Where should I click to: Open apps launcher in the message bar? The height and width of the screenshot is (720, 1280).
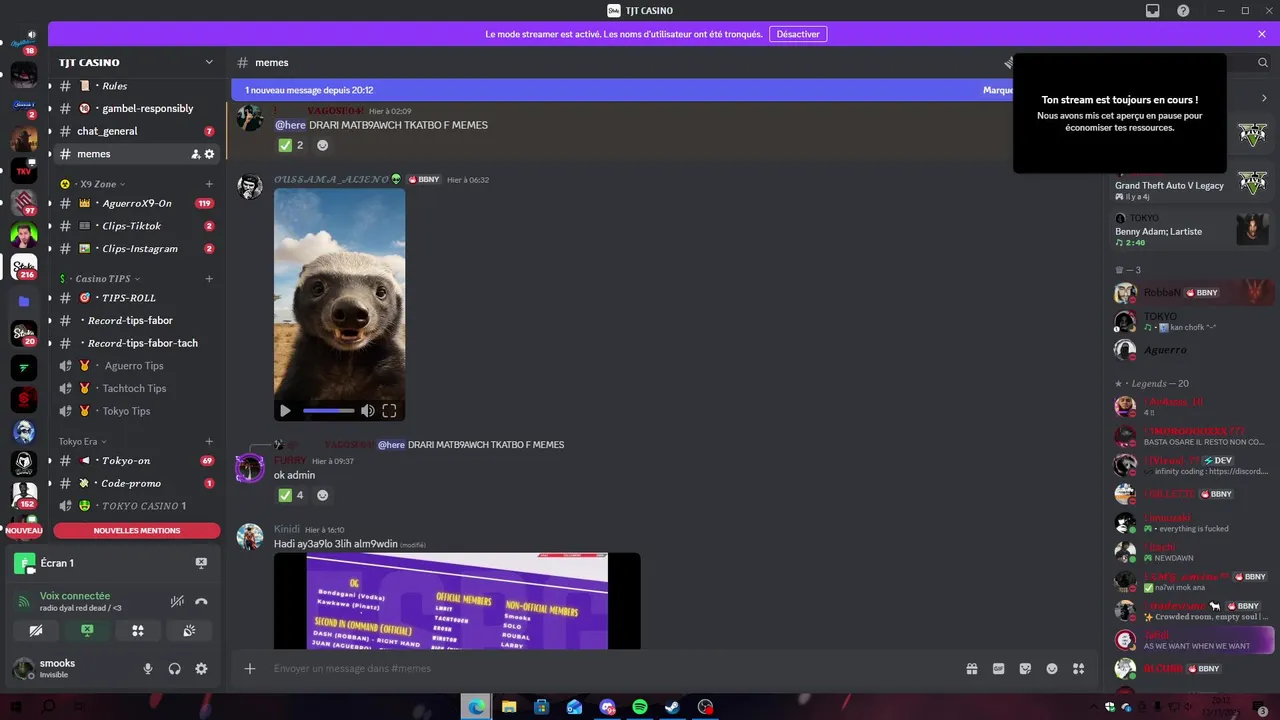click(x=1078, y=669)
